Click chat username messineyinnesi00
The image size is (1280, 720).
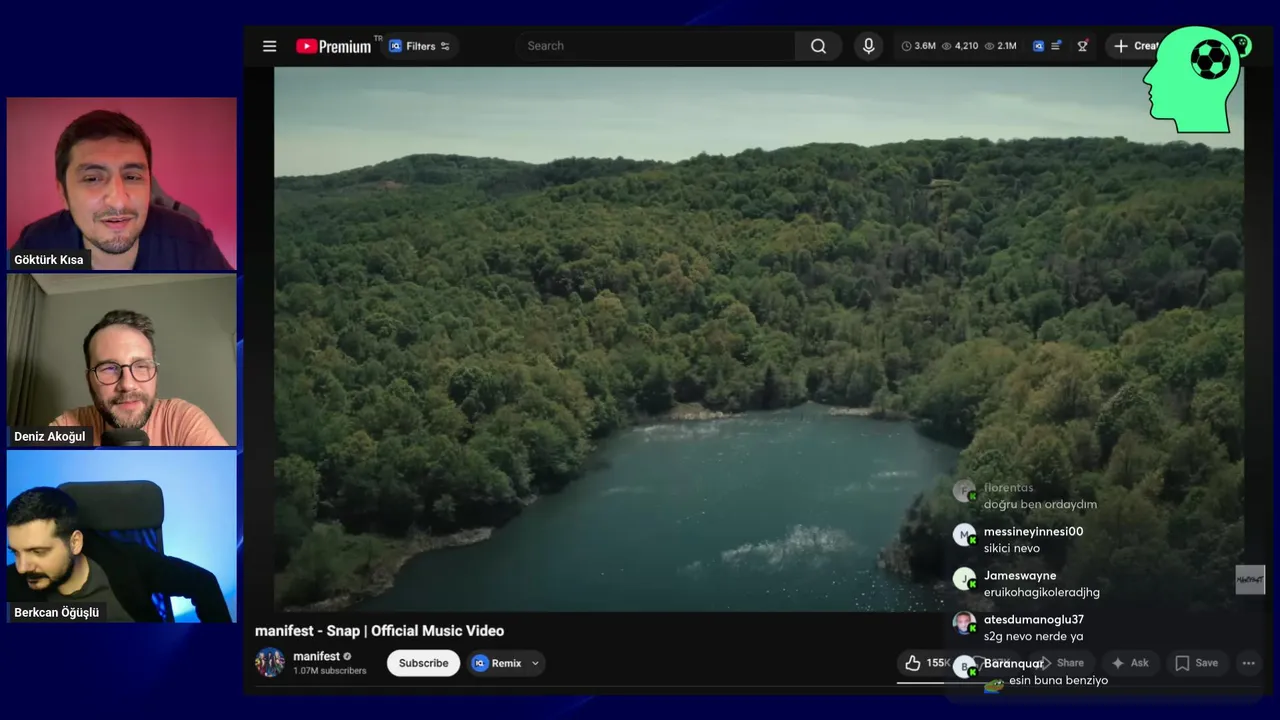(x=1033, y=532)
